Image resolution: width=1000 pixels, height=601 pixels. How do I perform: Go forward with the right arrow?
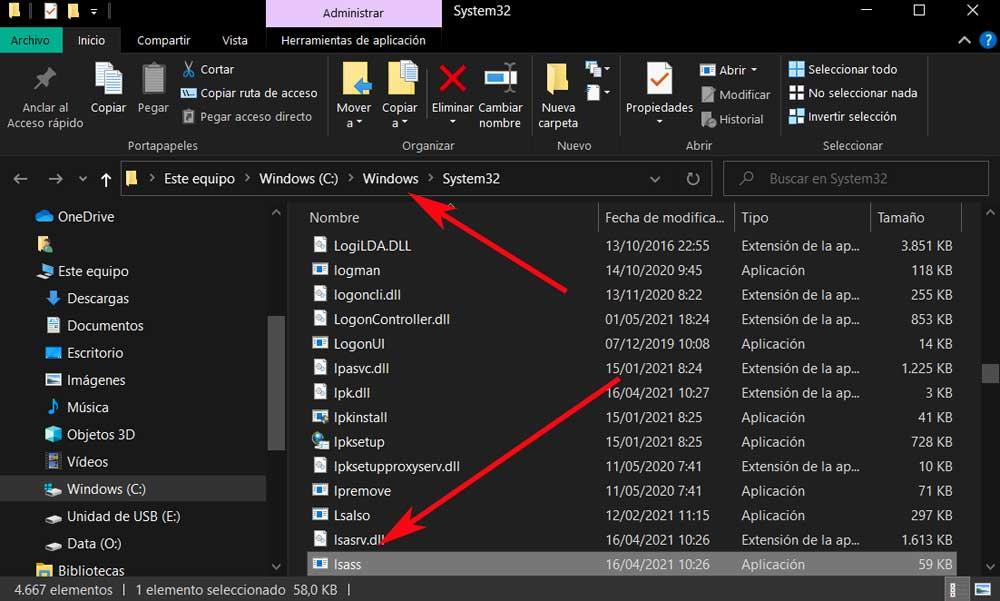[55, 179]
